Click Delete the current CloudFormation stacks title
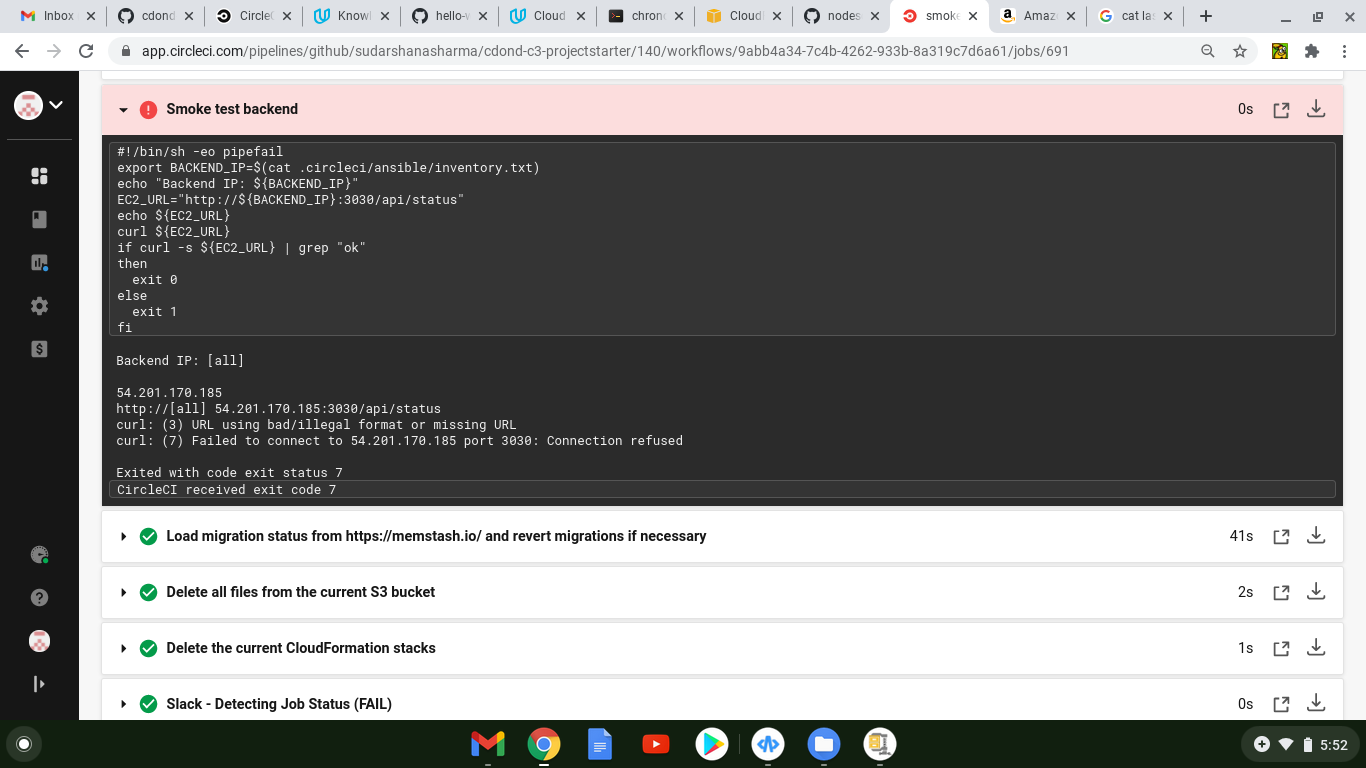 (301, 648)
